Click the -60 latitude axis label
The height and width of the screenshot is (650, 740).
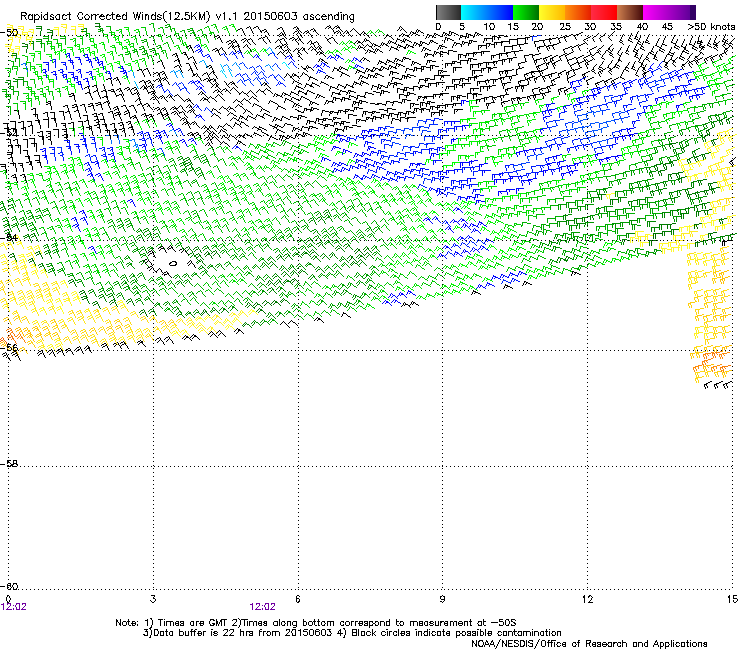(9, 586)
